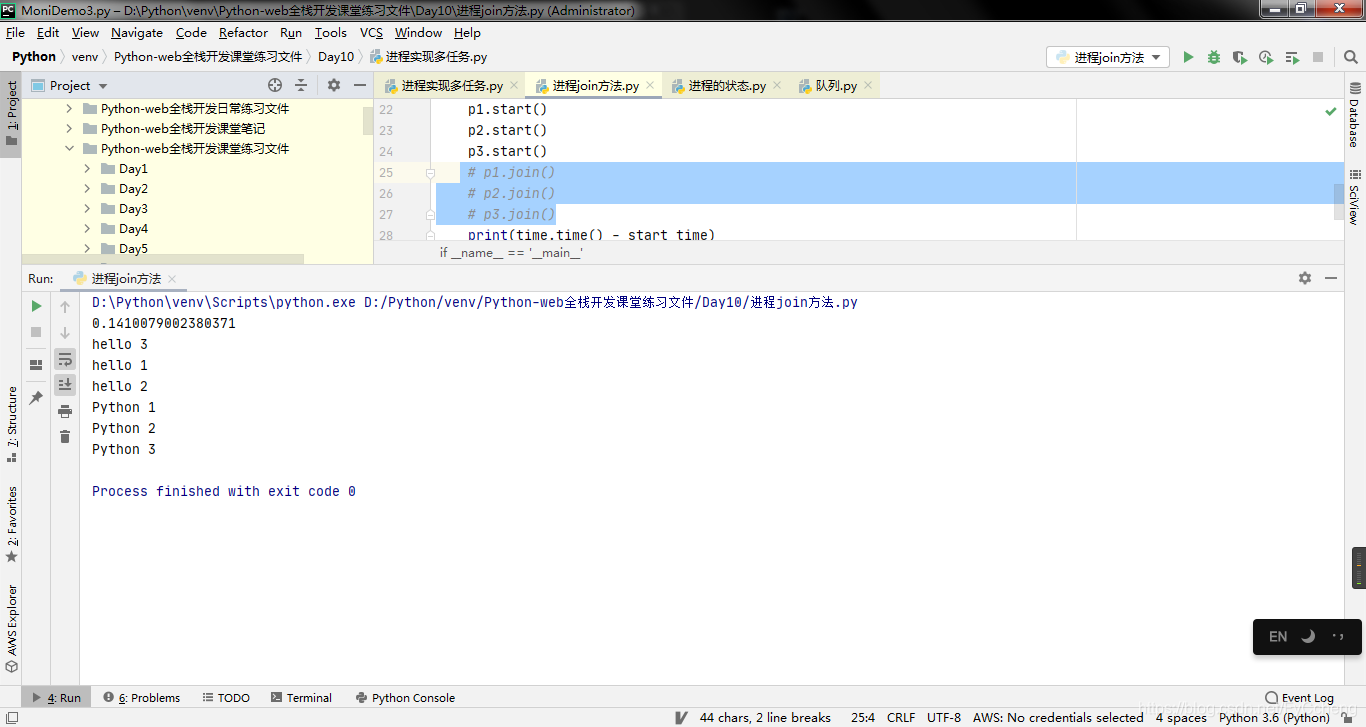Toggle the 2: Favorites tool window
Image resolution: width=1366 pixels, height=727 pixels.
(11, 524)
